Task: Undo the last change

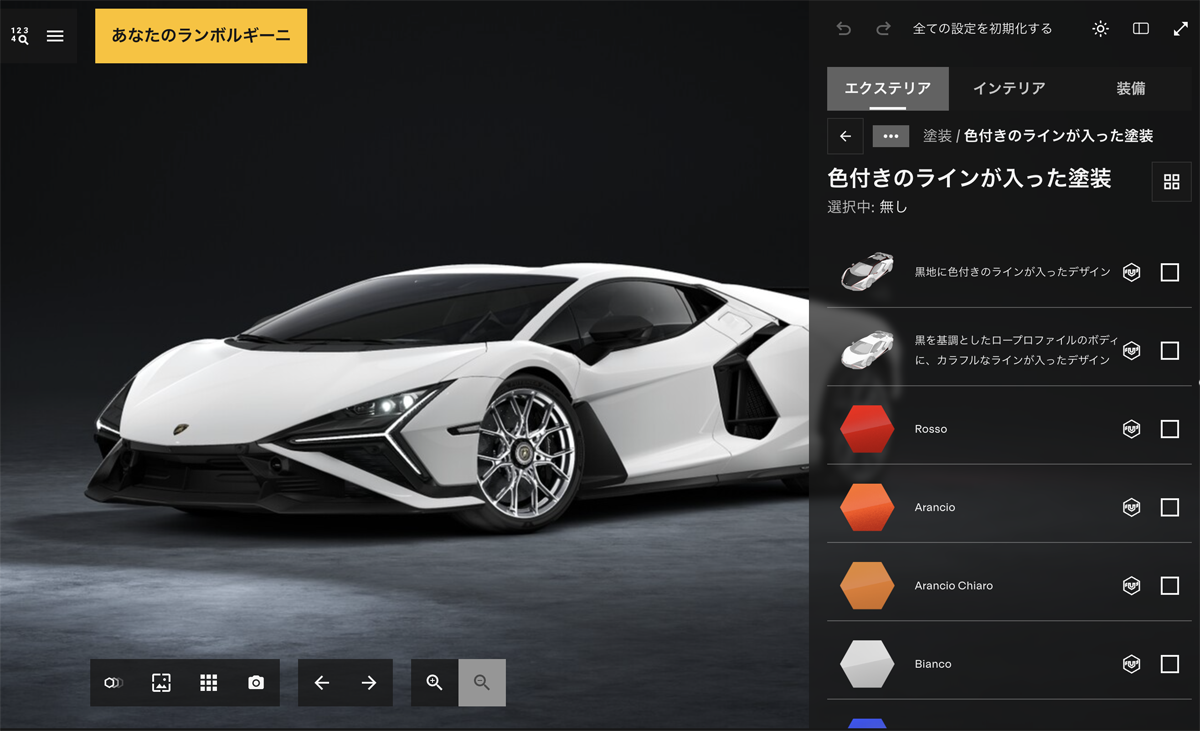Action: pyautogui.click(x=844, y=29)
